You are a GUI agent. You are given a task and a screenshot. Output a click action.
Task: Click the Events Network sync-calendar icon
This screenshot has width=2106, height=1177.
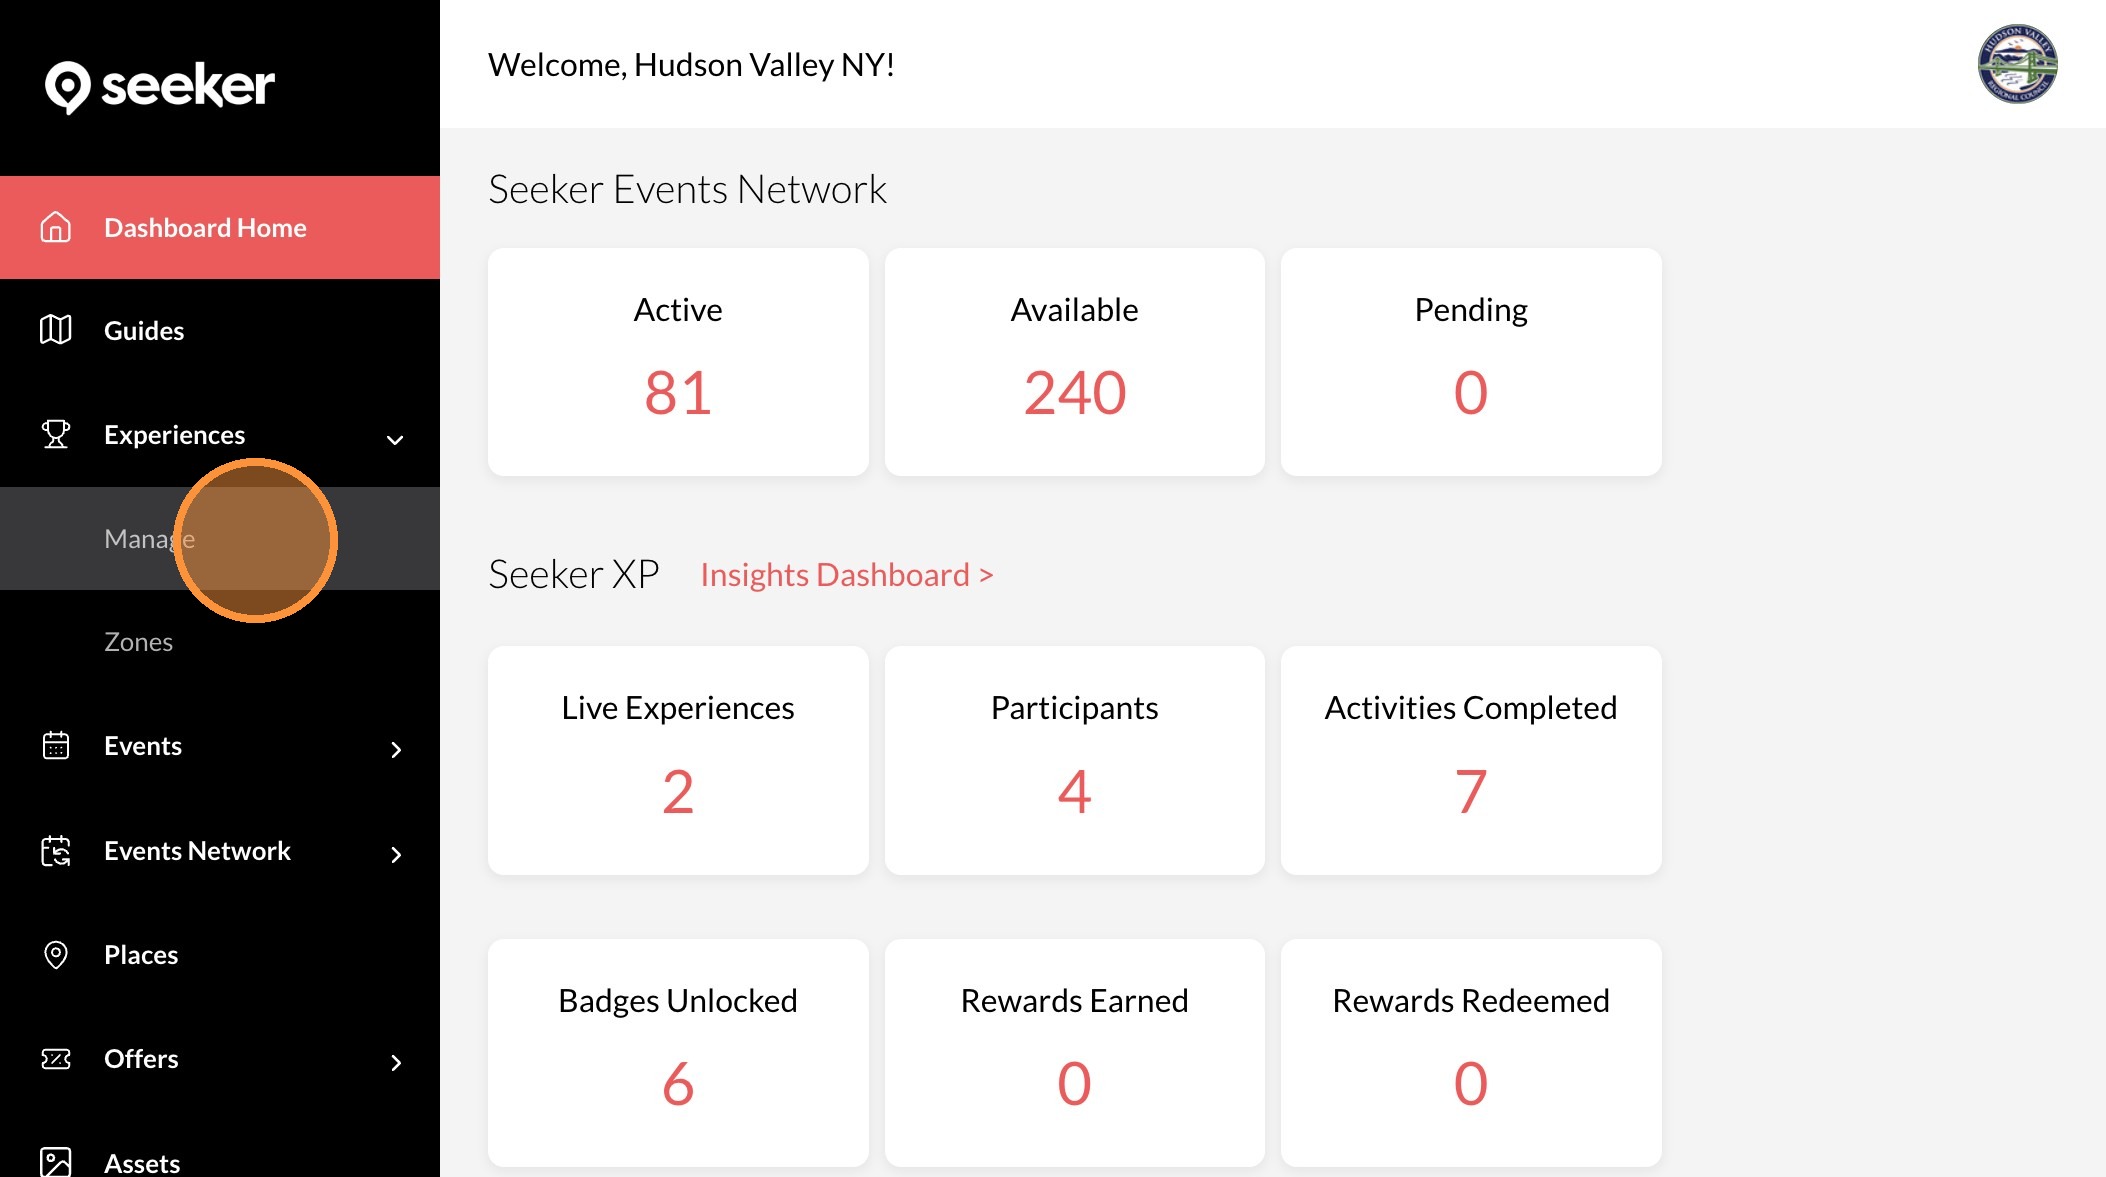pyautogui.click(x=56, y=851)
